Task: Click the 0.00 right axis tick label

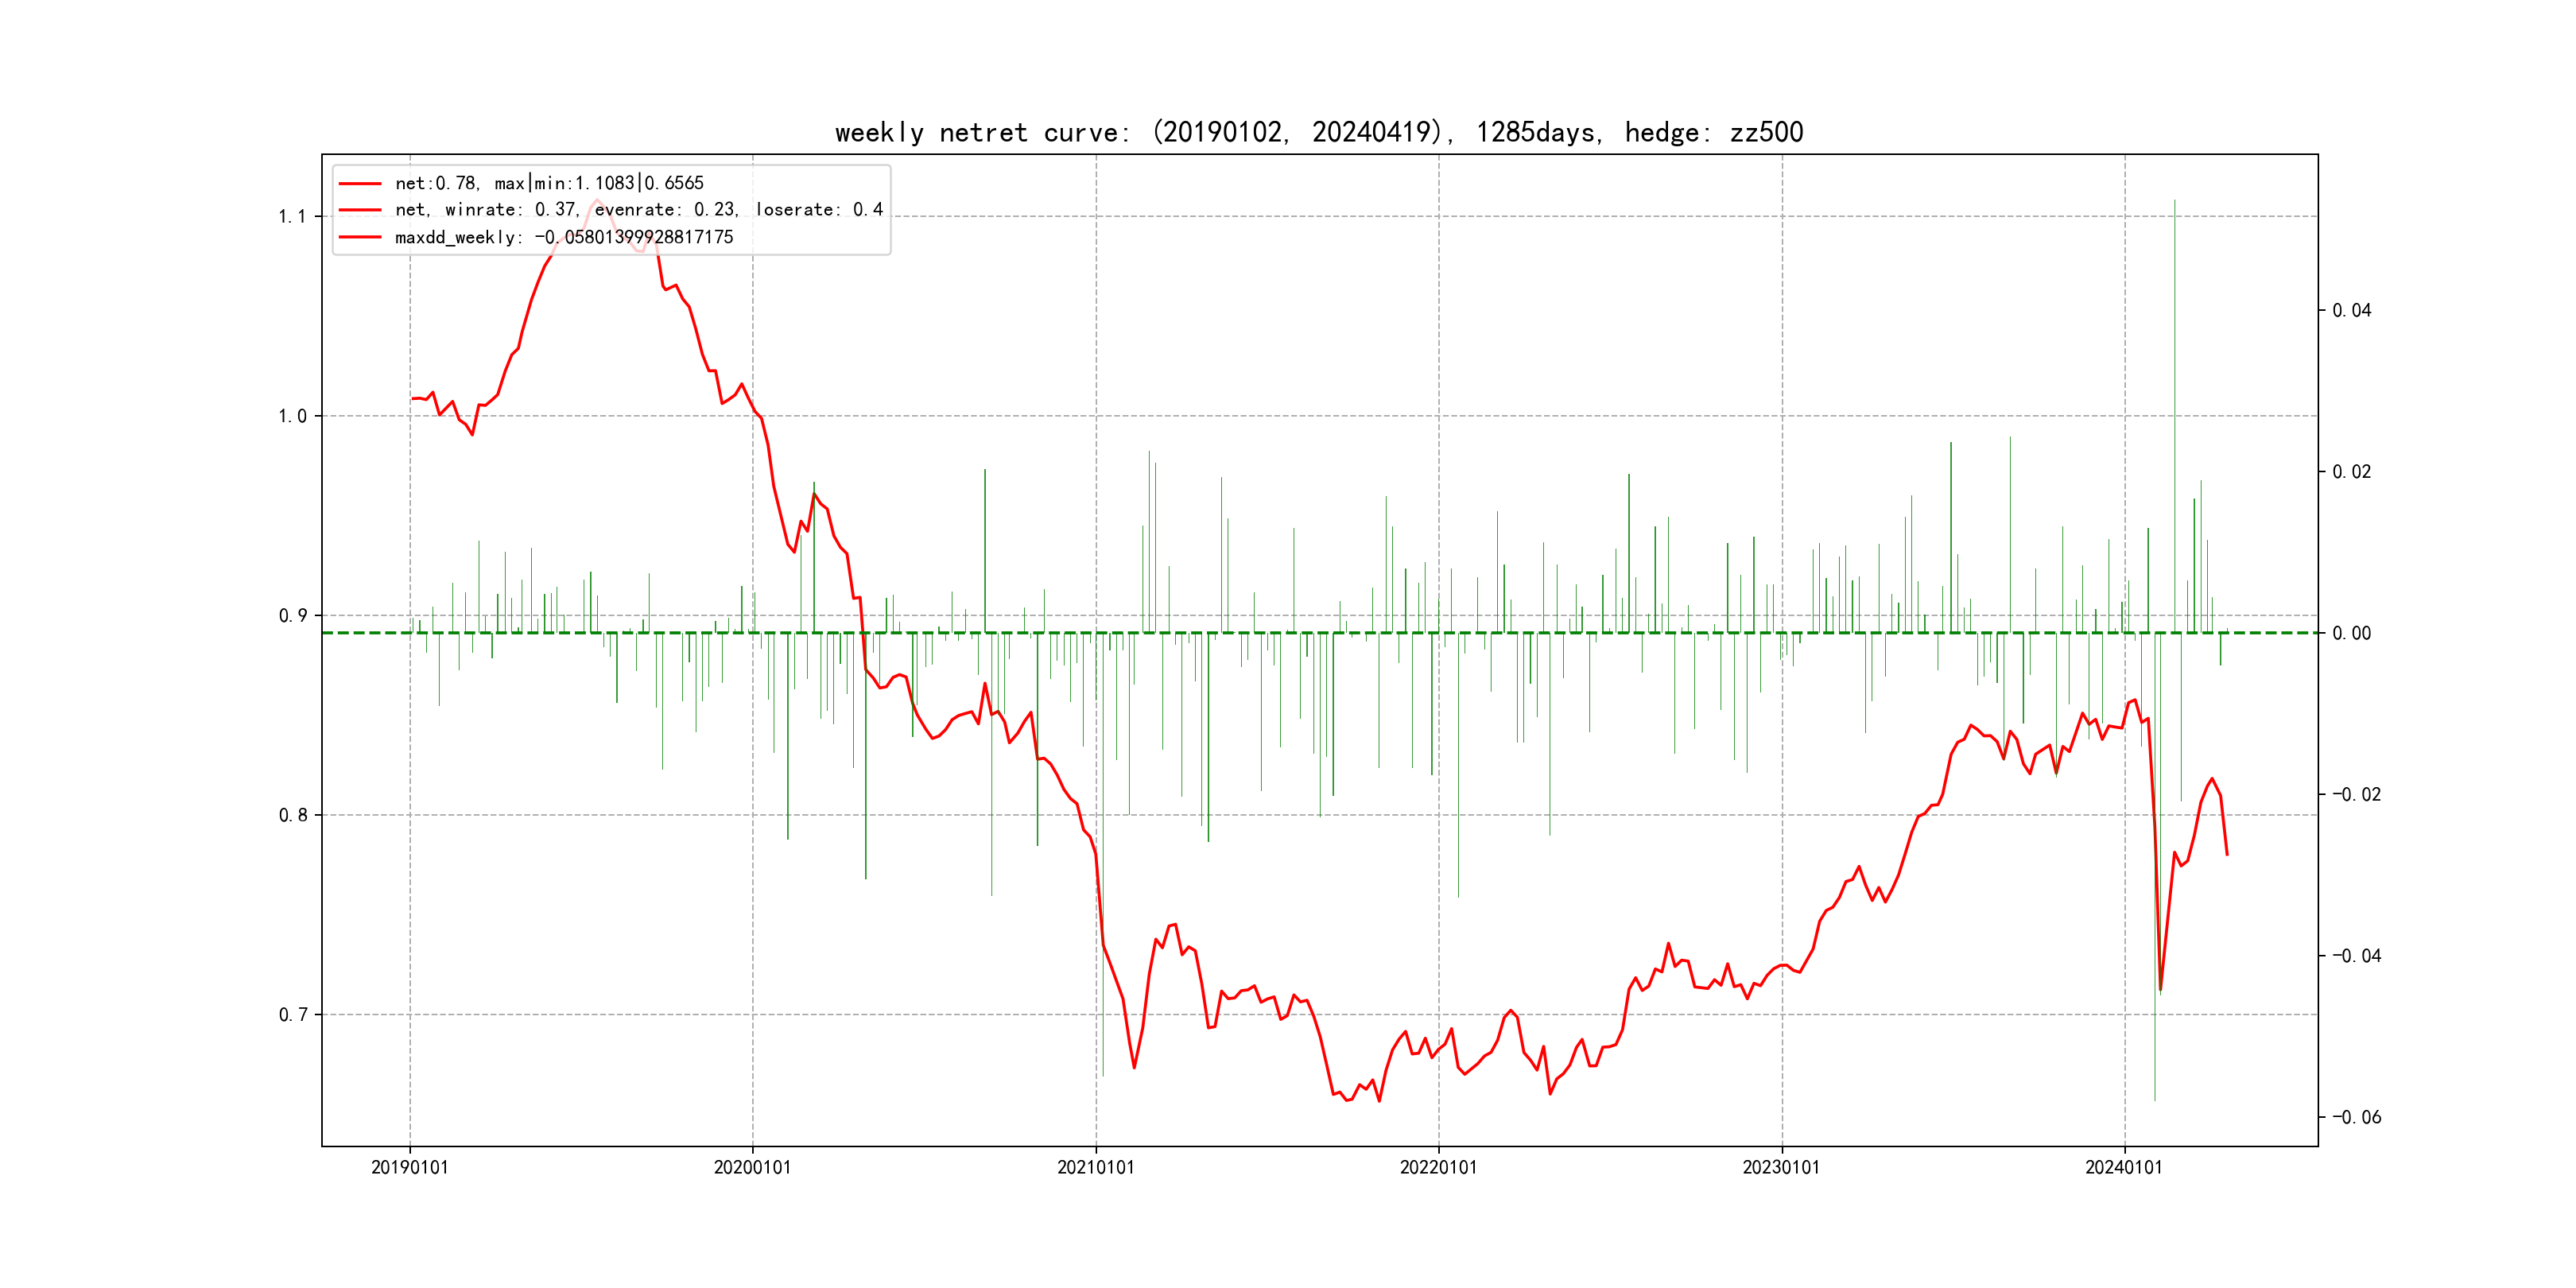Action: pyautogui.click(x=2351, y=633)
